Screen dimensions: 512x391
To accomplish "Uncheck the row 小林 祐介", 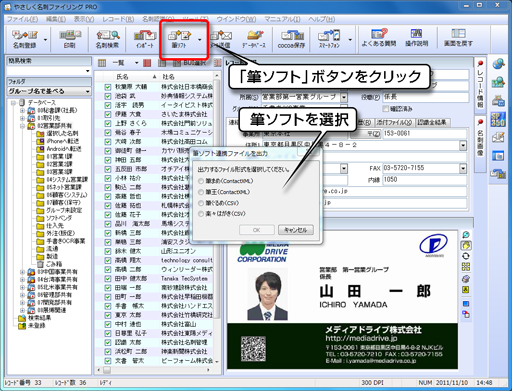I will tap(108, 178).
